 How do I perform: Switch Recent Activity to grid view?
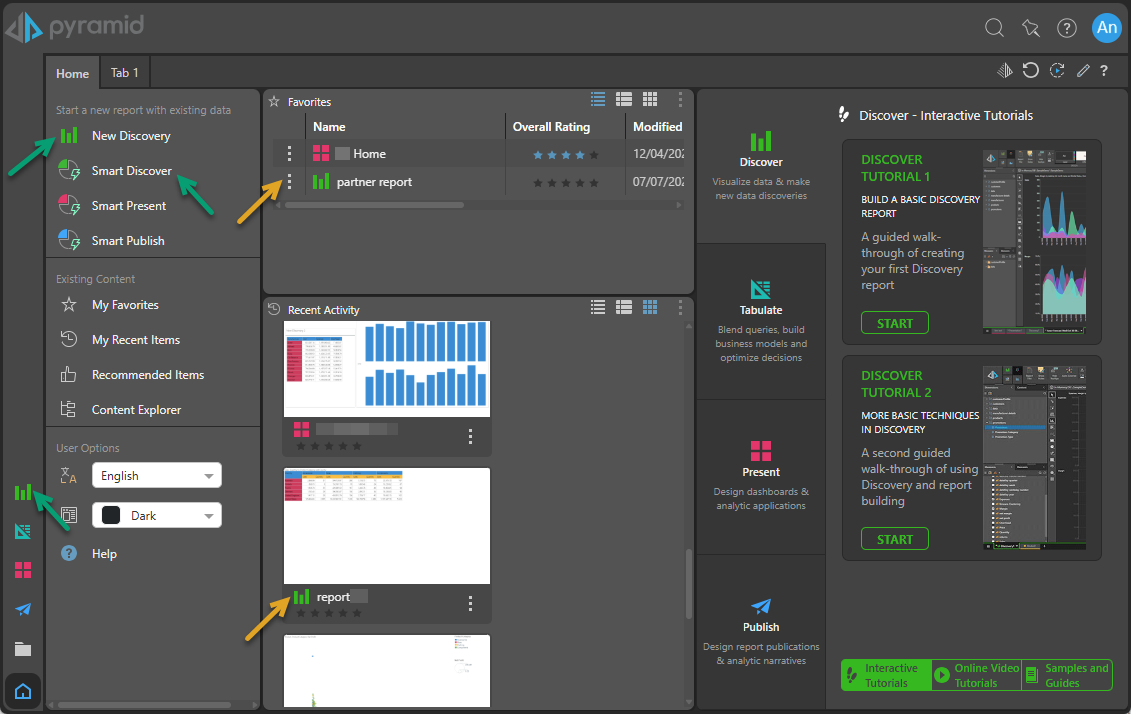pos(650,307)
